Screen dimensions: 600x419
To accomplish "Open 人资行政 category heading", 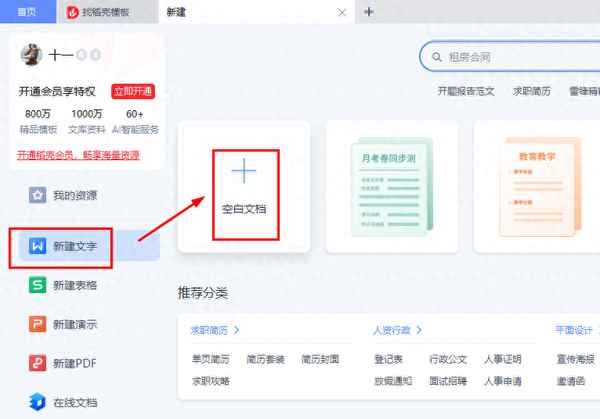I will [x=391, y=330].
